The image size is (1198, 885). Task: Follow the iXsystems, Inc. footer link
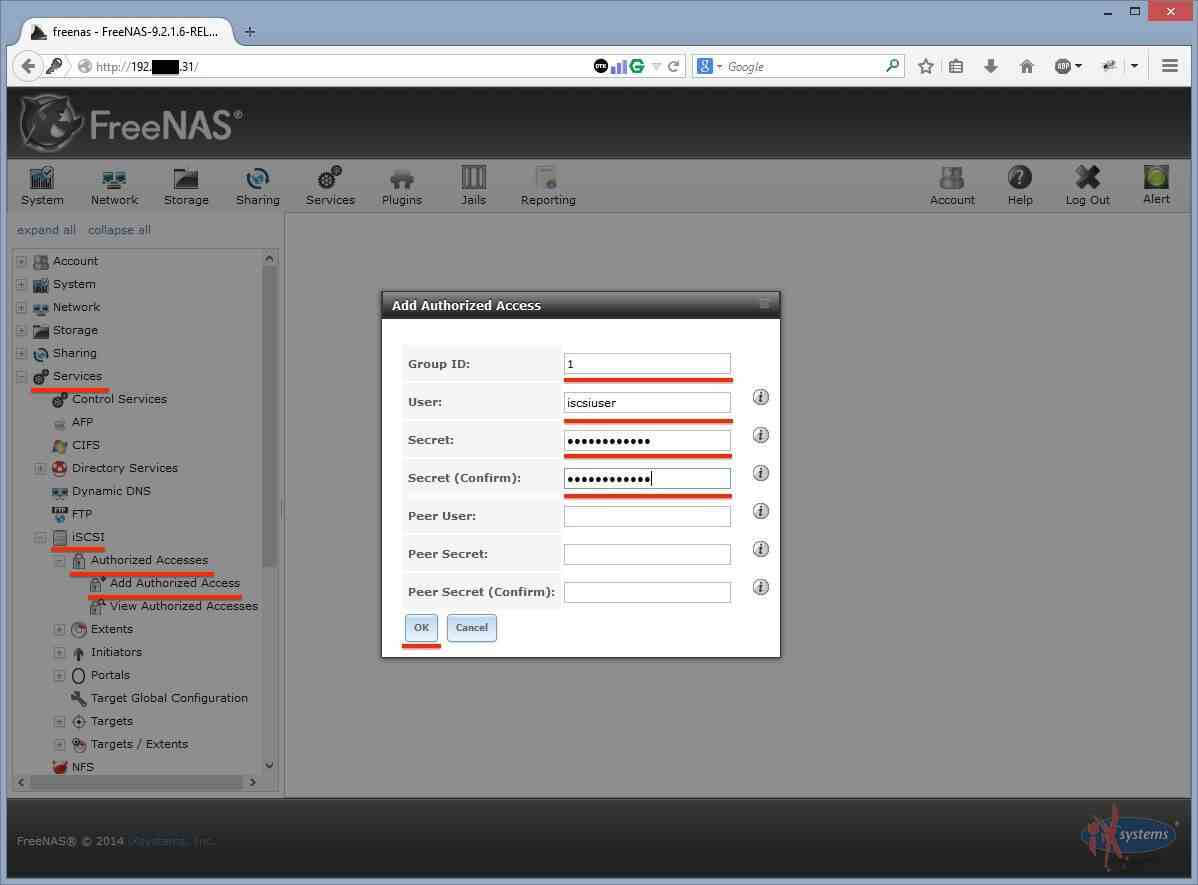pos(171,841)
